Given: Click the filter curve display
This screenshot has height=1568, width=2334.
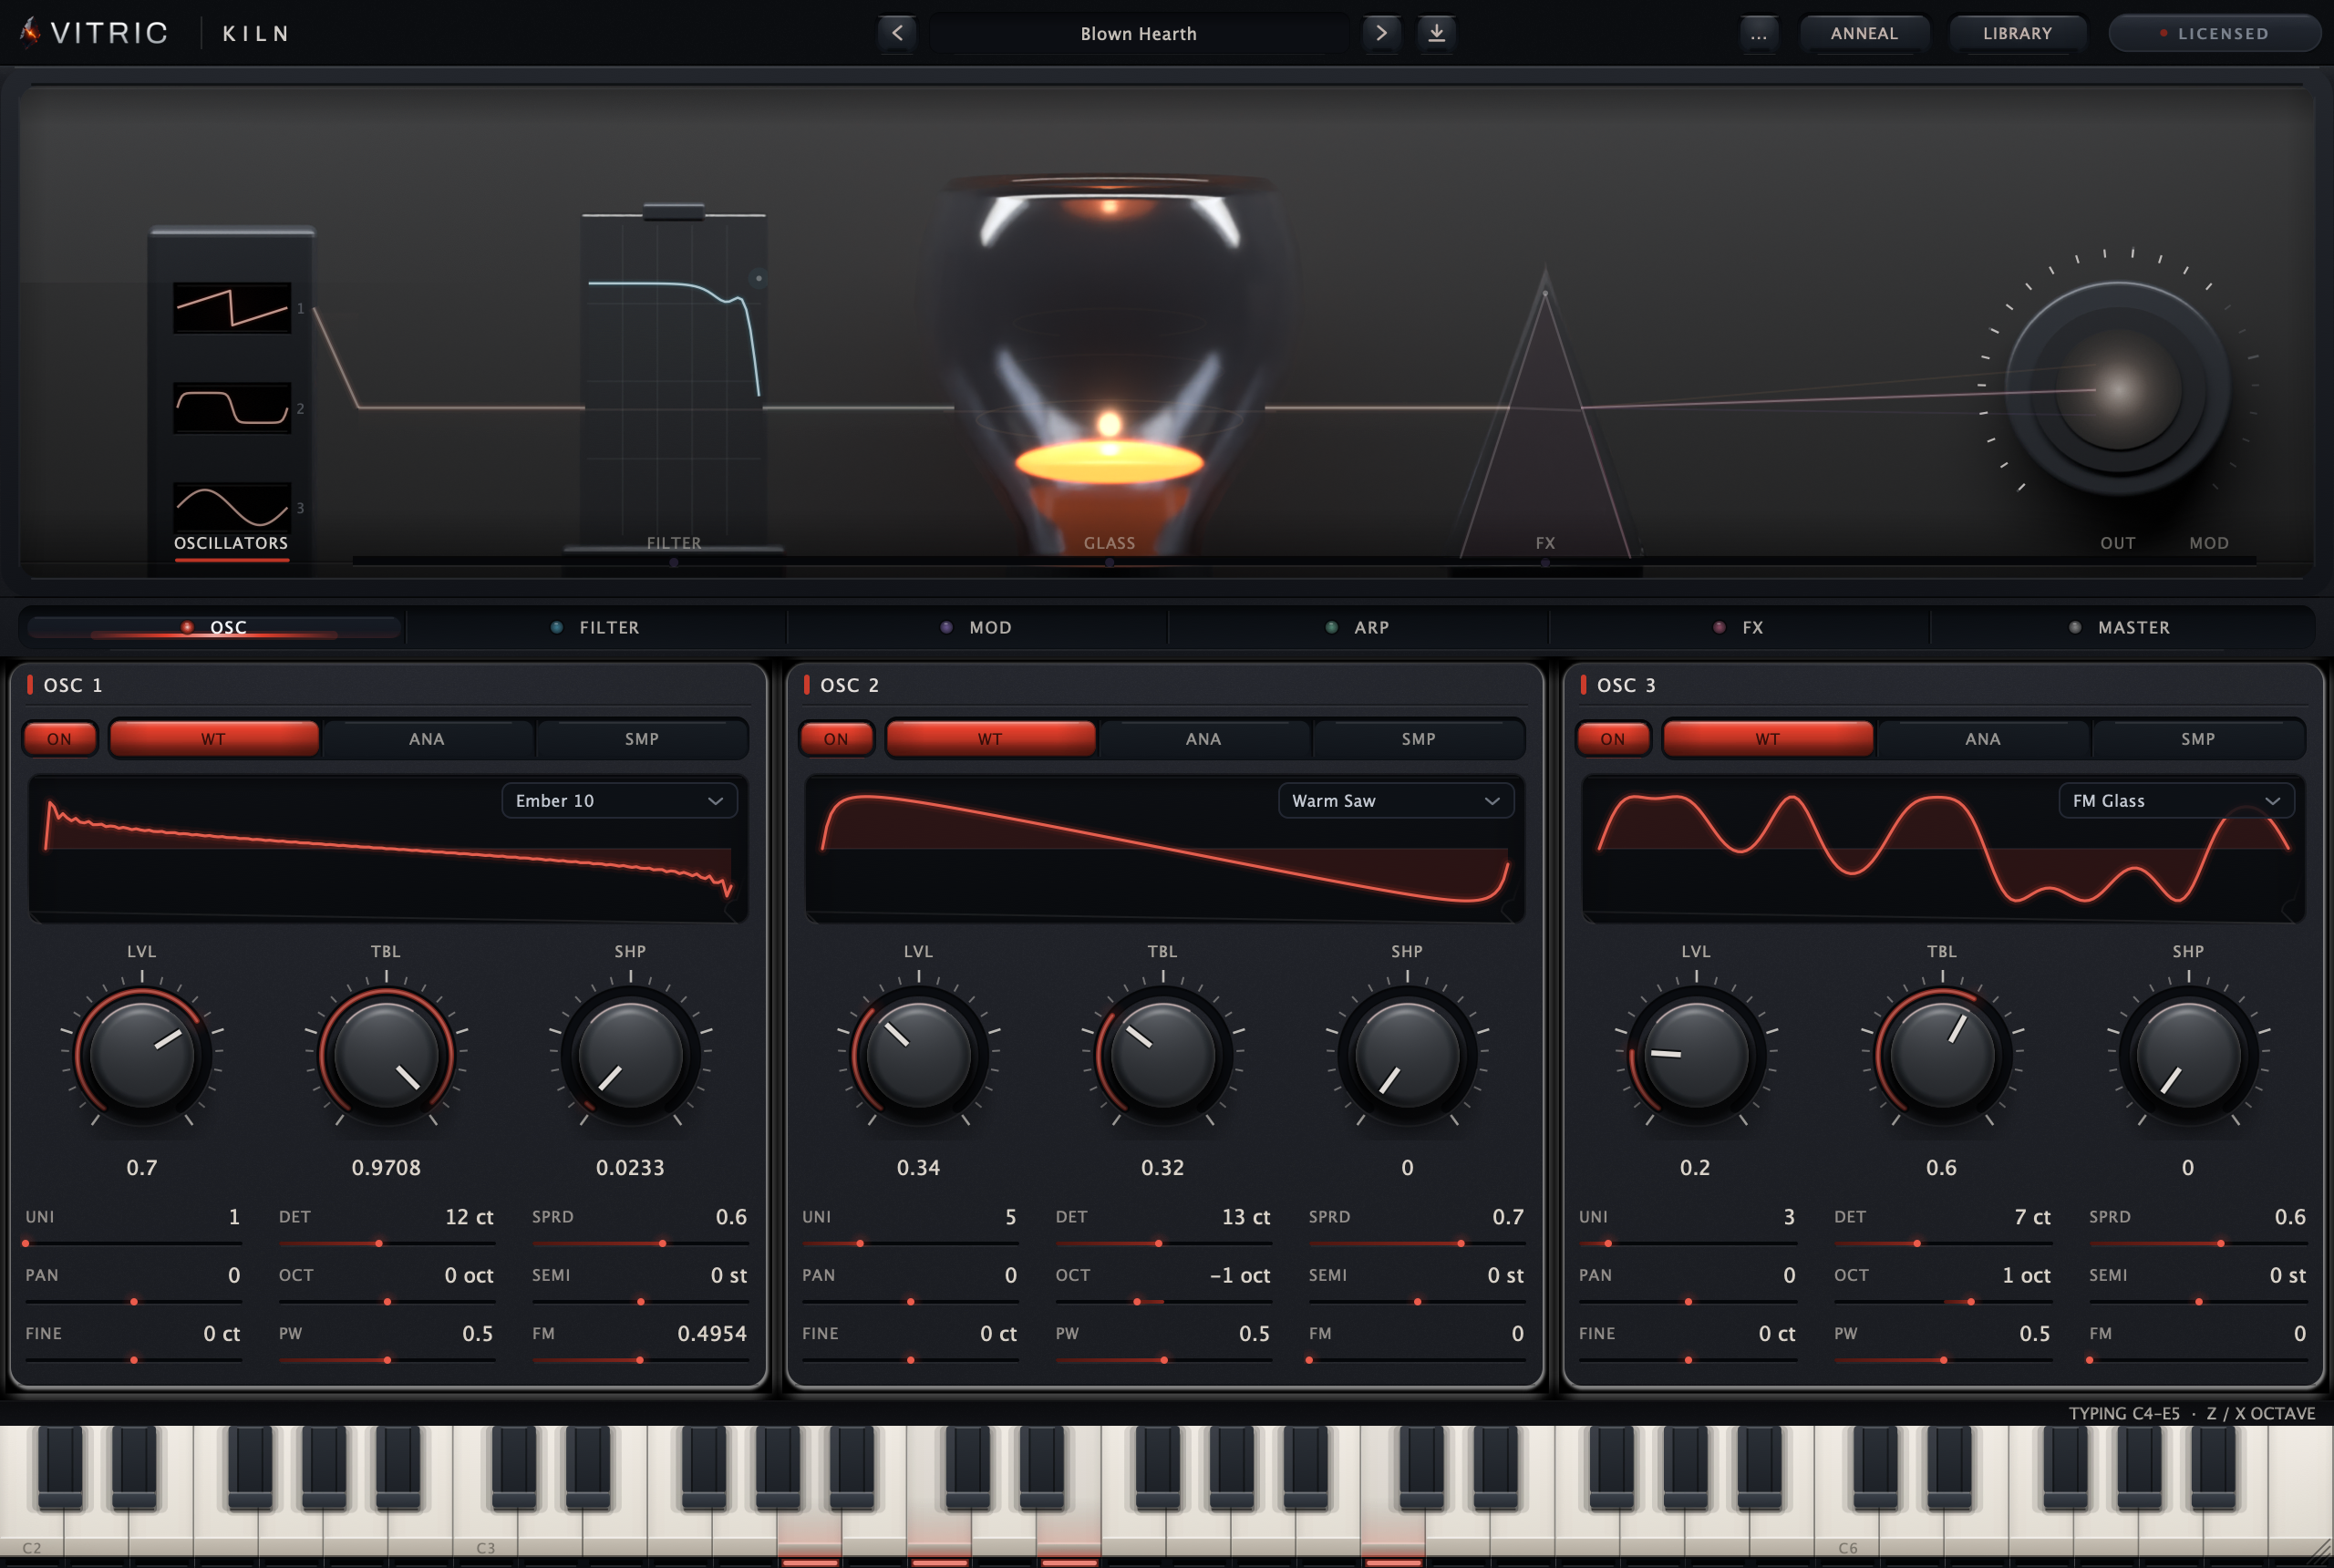Looking at the screenshot, I should pyautogui.click(x=674, y=380).
